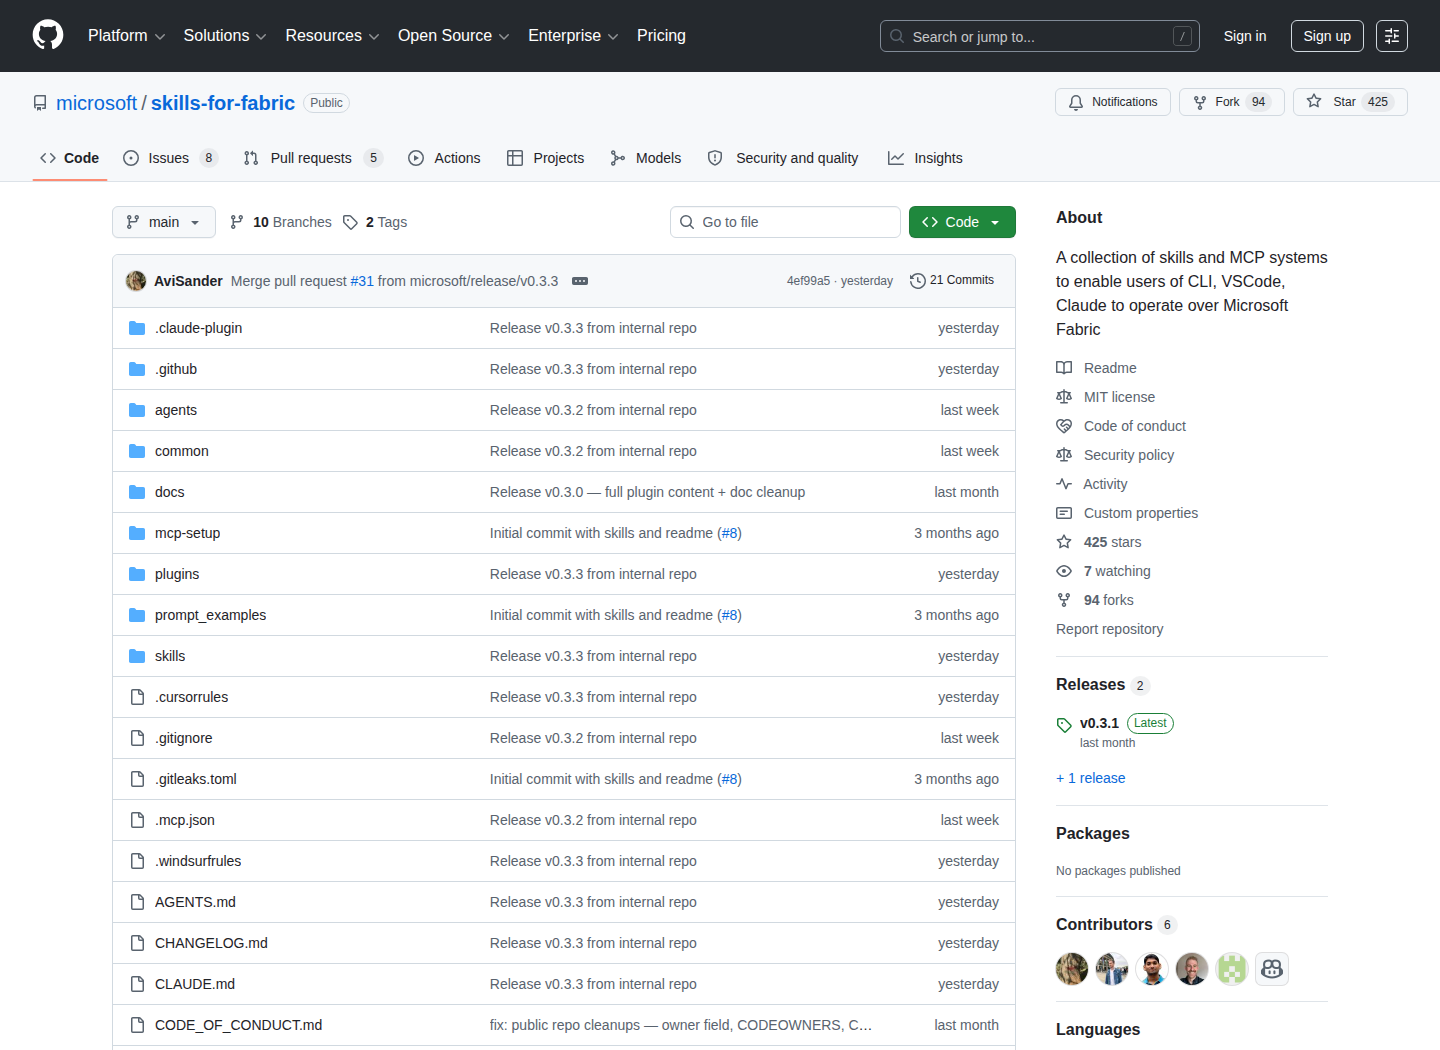Click the Copilot contributor avatar
Screen dimensions: 1440x1050
(x=1272, y=969)
